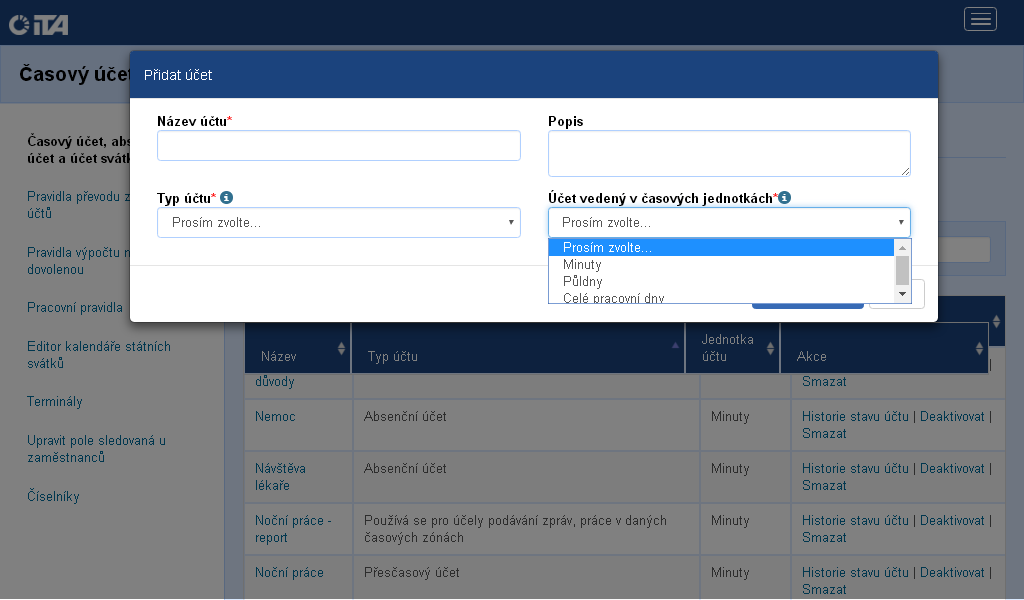This screenshot has height=600, width=1024.
Task: Sort table by Akce column
Action: [979, 348]
